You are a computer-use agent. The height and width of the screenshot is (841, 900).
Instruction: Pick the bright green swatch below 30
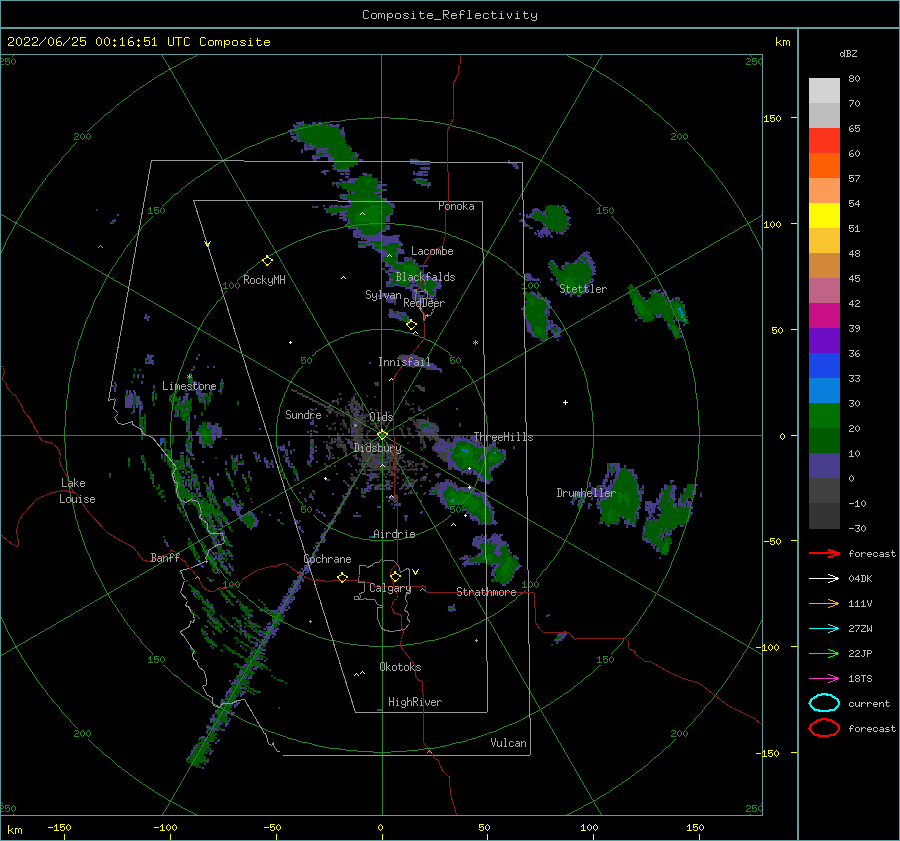pyautogui.click(x=824, y=415)
